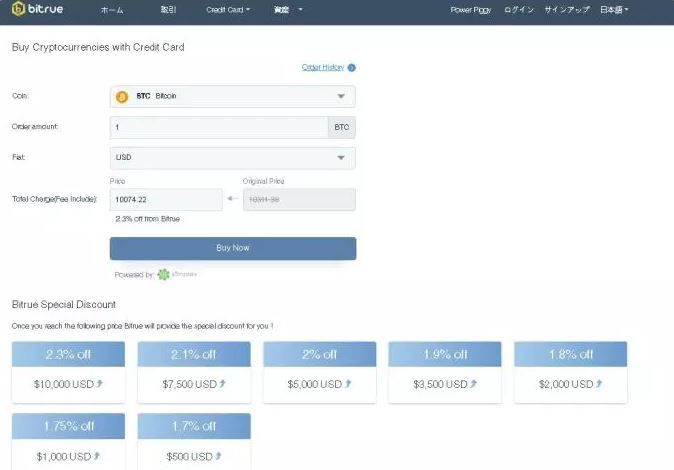
Task: Click arrow icon beside $7,500 USD
Action: click(222, 384)
